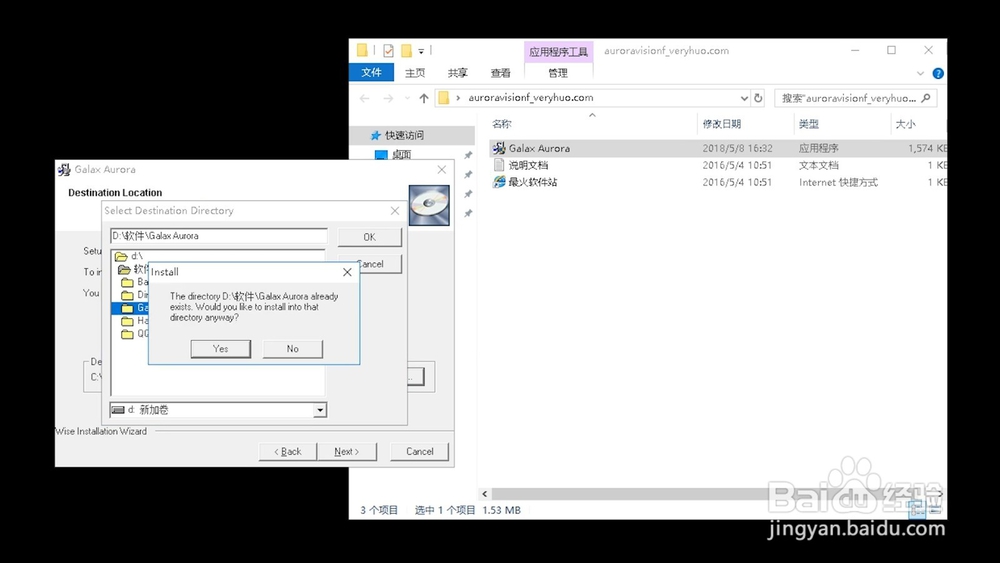Viewport: 1000px width, 563px height.
Task: Close the Install confirmation dialog
Action: [x=347, y=272]
